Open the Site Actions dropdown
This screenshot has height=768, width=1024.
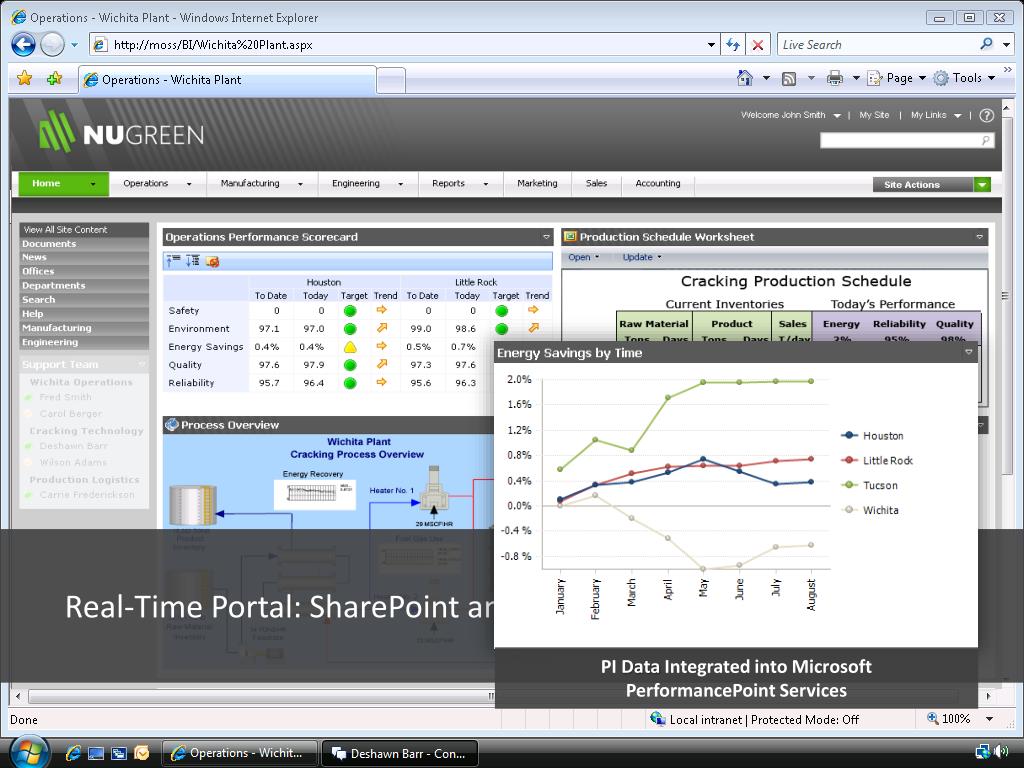point(932,185)
